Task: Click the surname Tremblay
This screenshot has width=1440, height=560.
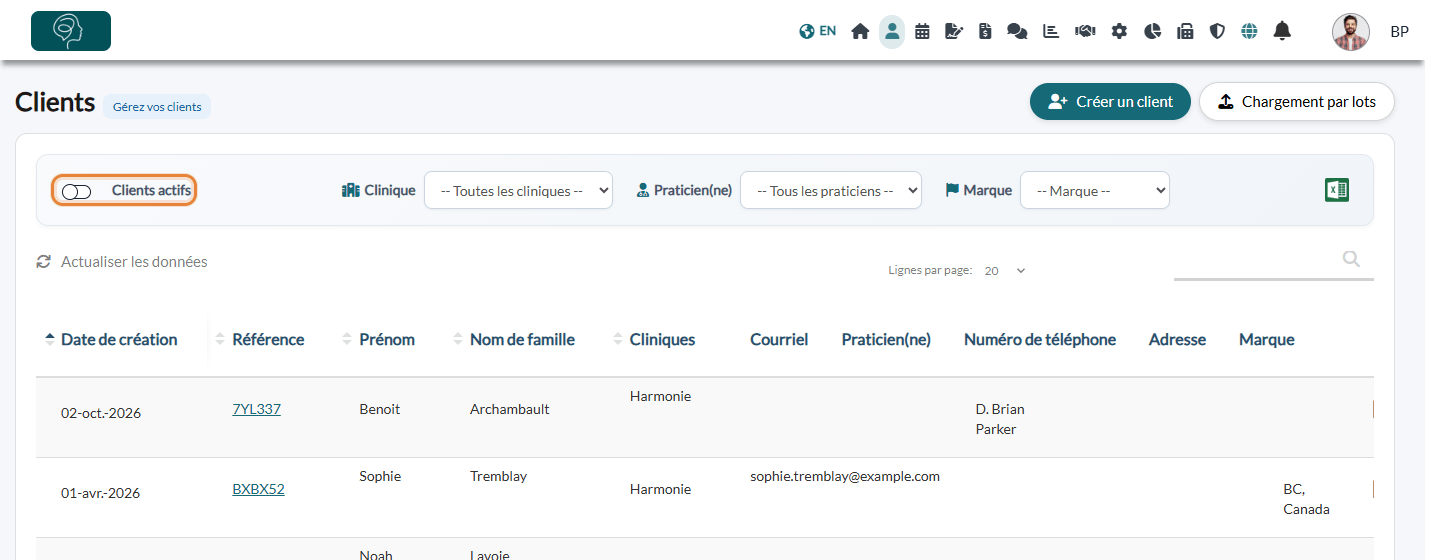Action: [x=498, y=477]
